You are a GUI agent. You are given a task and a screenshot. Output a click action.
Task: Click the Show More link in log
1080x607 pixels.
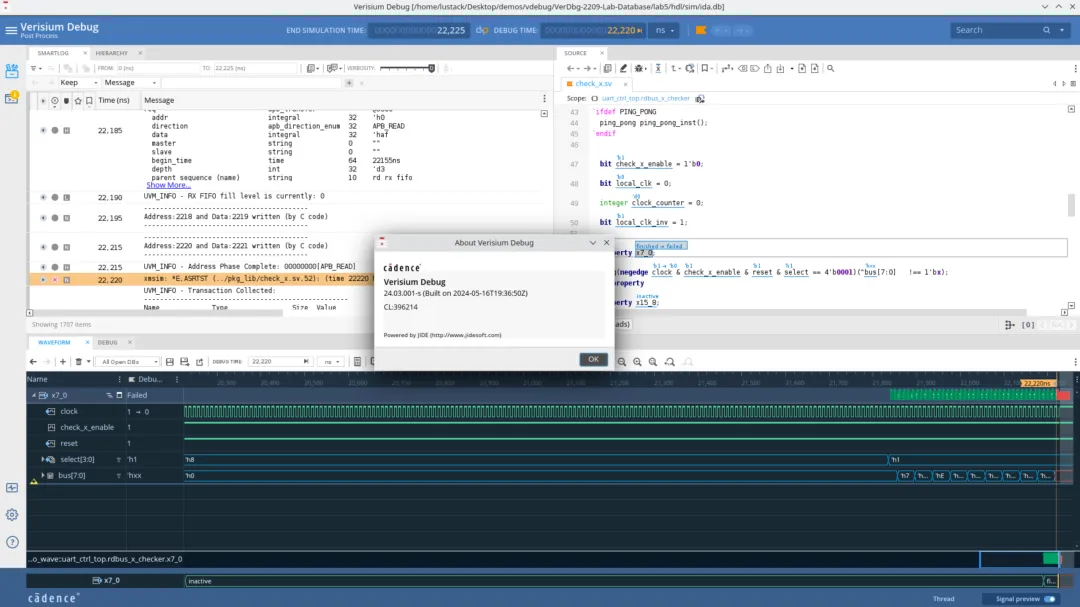pyautogui.click(x=168, y=185)
